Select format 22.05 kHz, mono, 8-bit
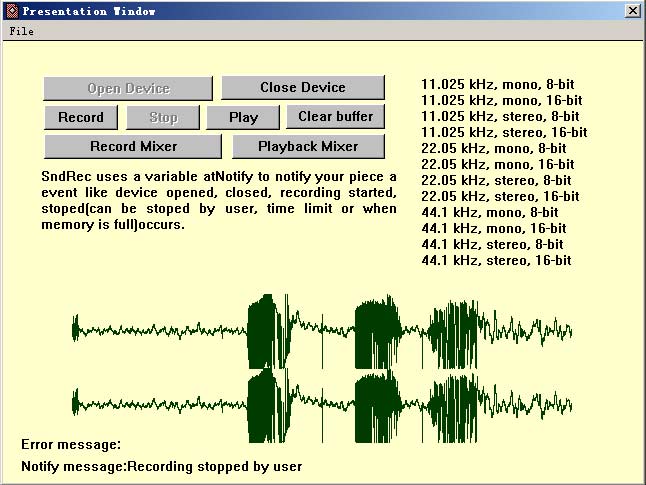Screen dimensions: 646x485 (x=494, y=148)
